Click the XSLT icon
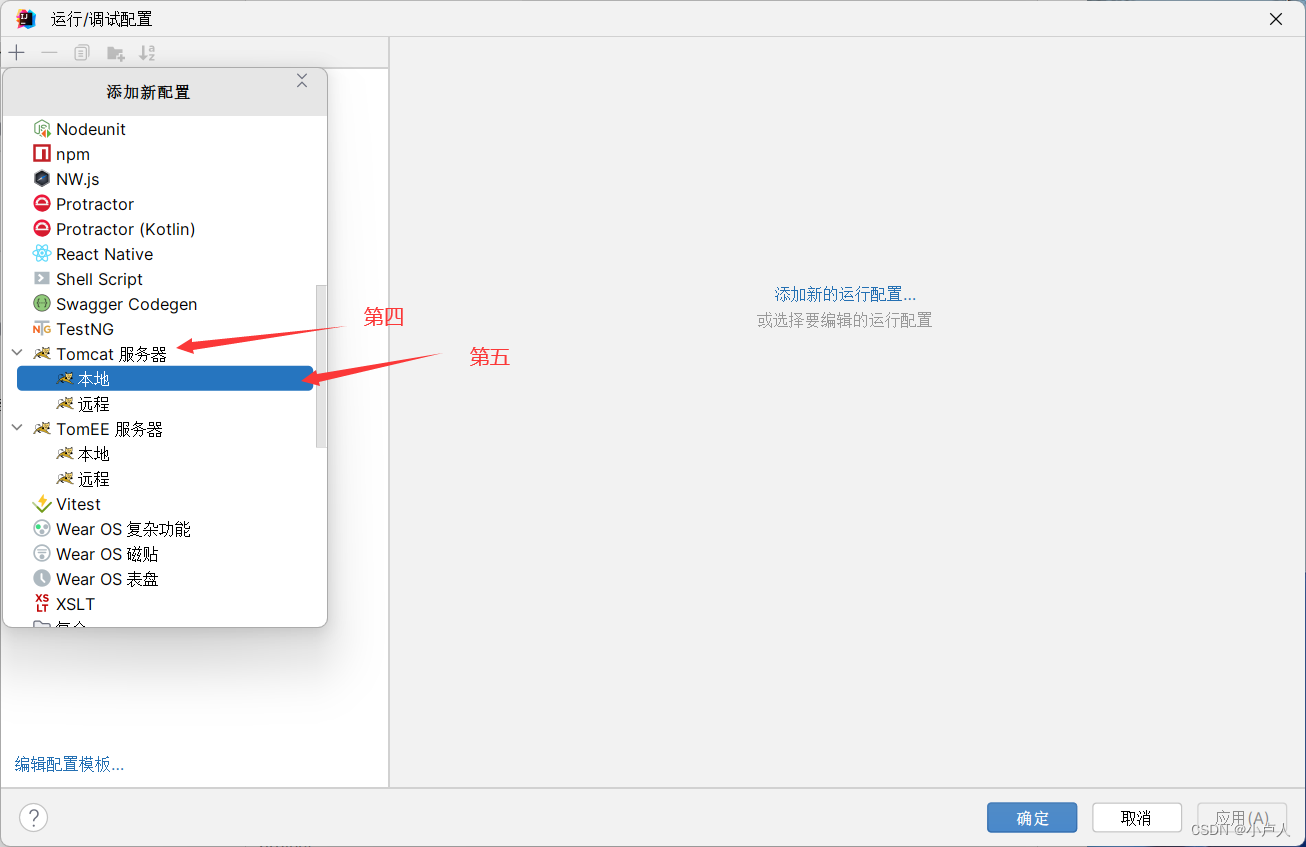The image size is (1306, 847). tap(42, 604)
